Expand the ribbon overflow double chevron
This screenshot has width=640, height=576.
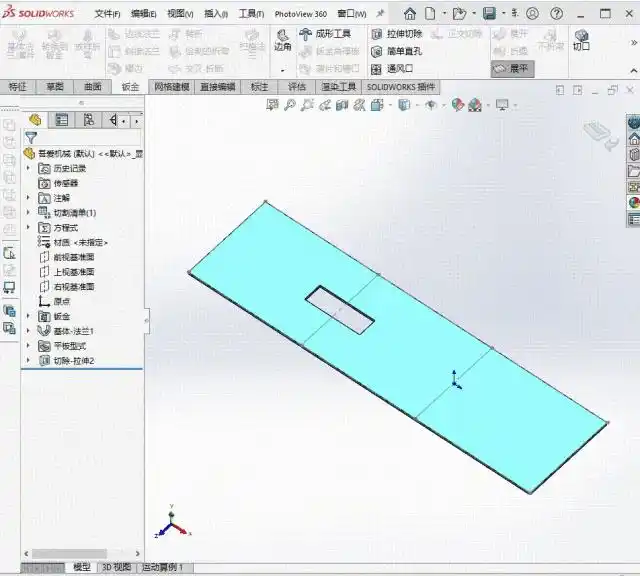tap(634, 42)
